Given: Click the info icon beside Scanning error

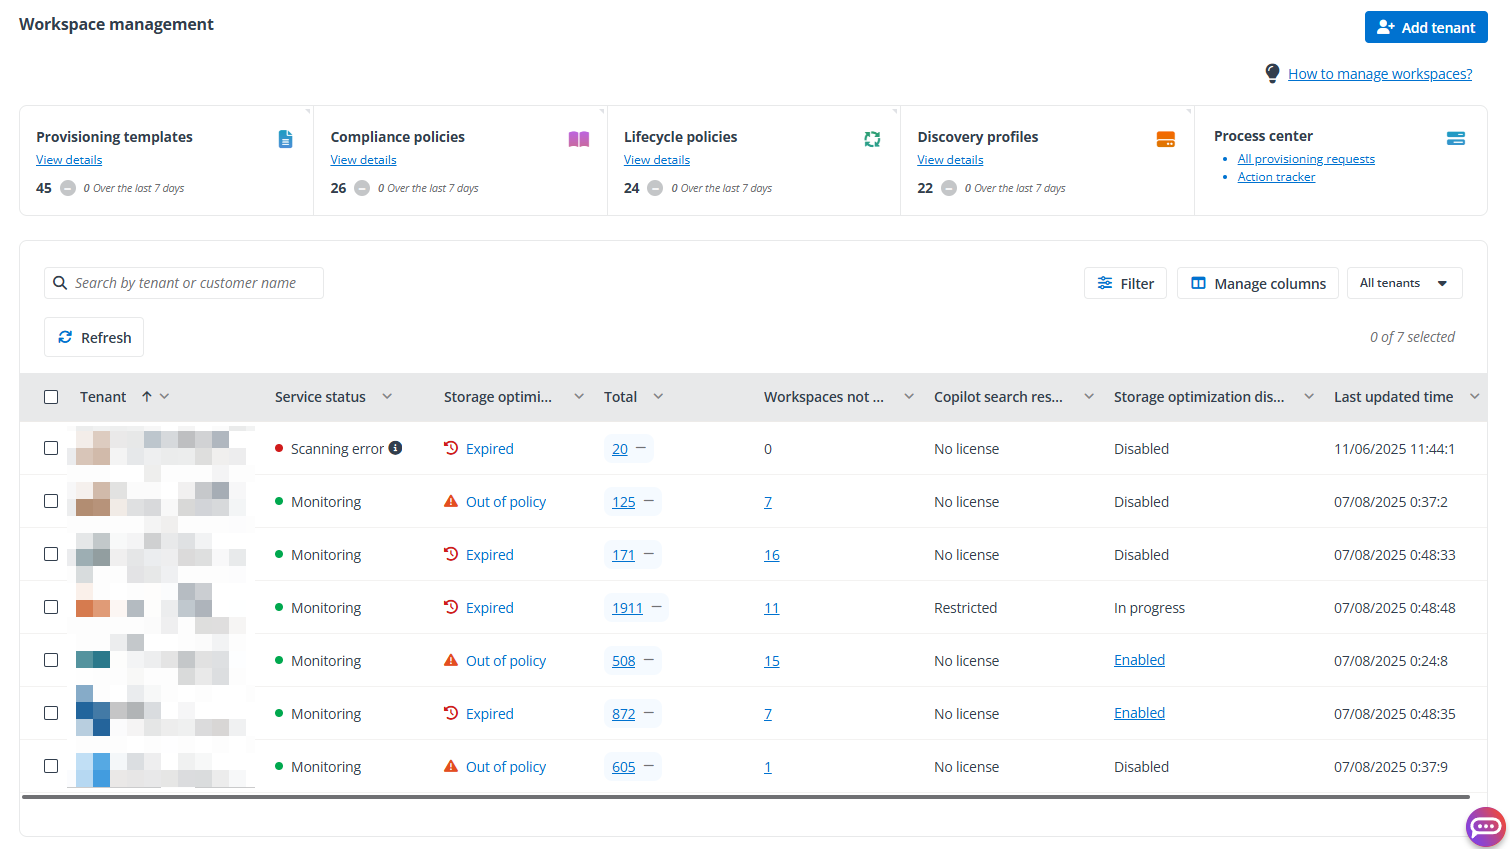Looking at the screenshot, I should pyautogui.click(x=395, y=448).
